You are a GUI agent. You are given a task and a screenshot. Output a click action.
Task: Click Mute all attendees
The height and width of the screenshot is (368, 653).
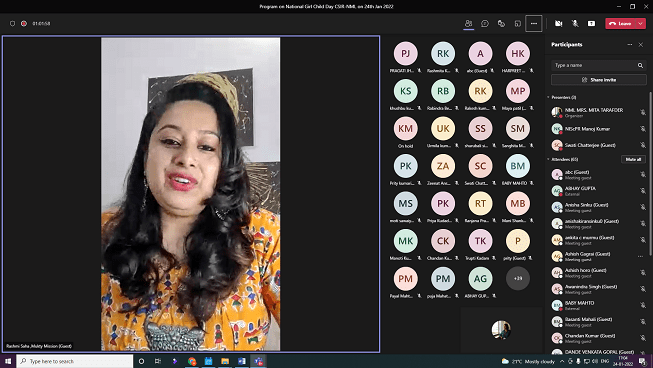(633, 159)
